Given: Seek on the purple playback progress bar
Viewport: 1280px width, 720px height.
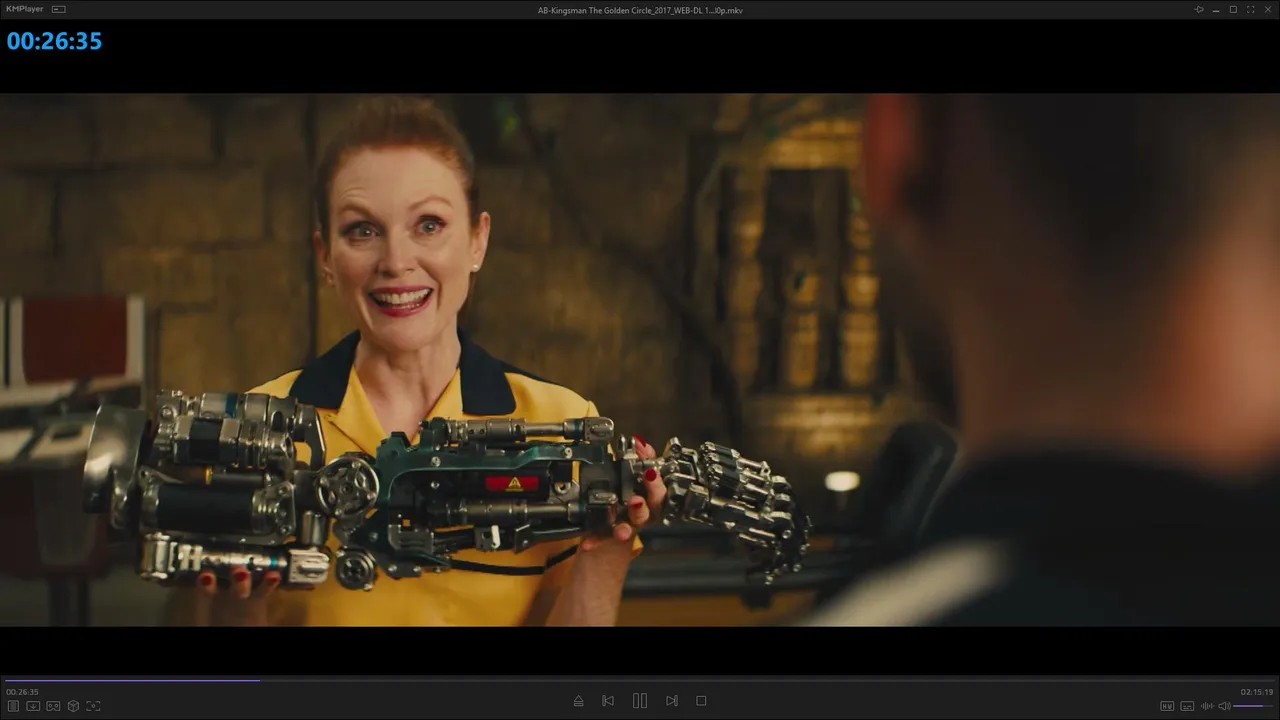Looking at the screenshot, I should tap(640, 680).
